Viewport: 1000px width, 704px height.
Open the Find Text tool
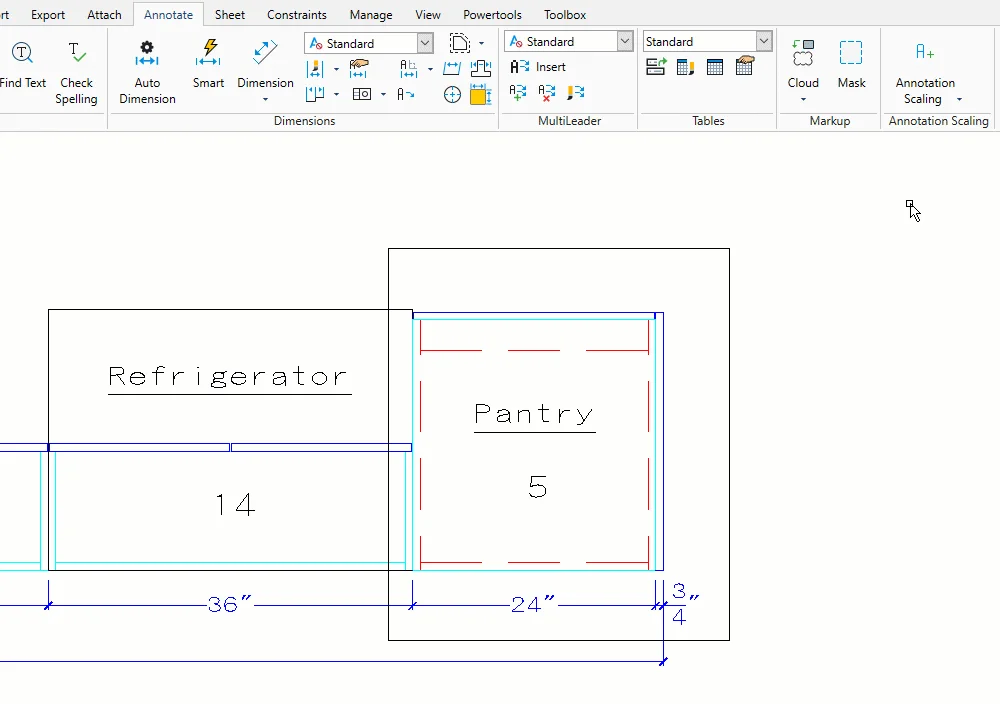point(22,65)
